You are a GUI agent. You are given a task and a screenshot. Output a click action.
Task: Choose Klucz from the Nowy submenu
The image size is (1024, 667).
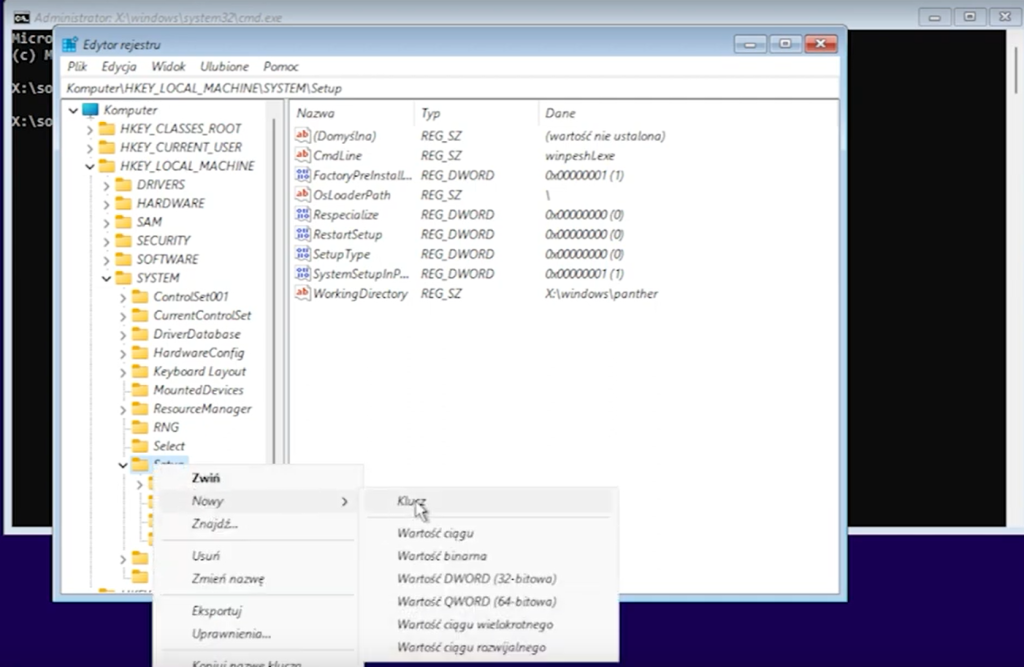point(488,501)
